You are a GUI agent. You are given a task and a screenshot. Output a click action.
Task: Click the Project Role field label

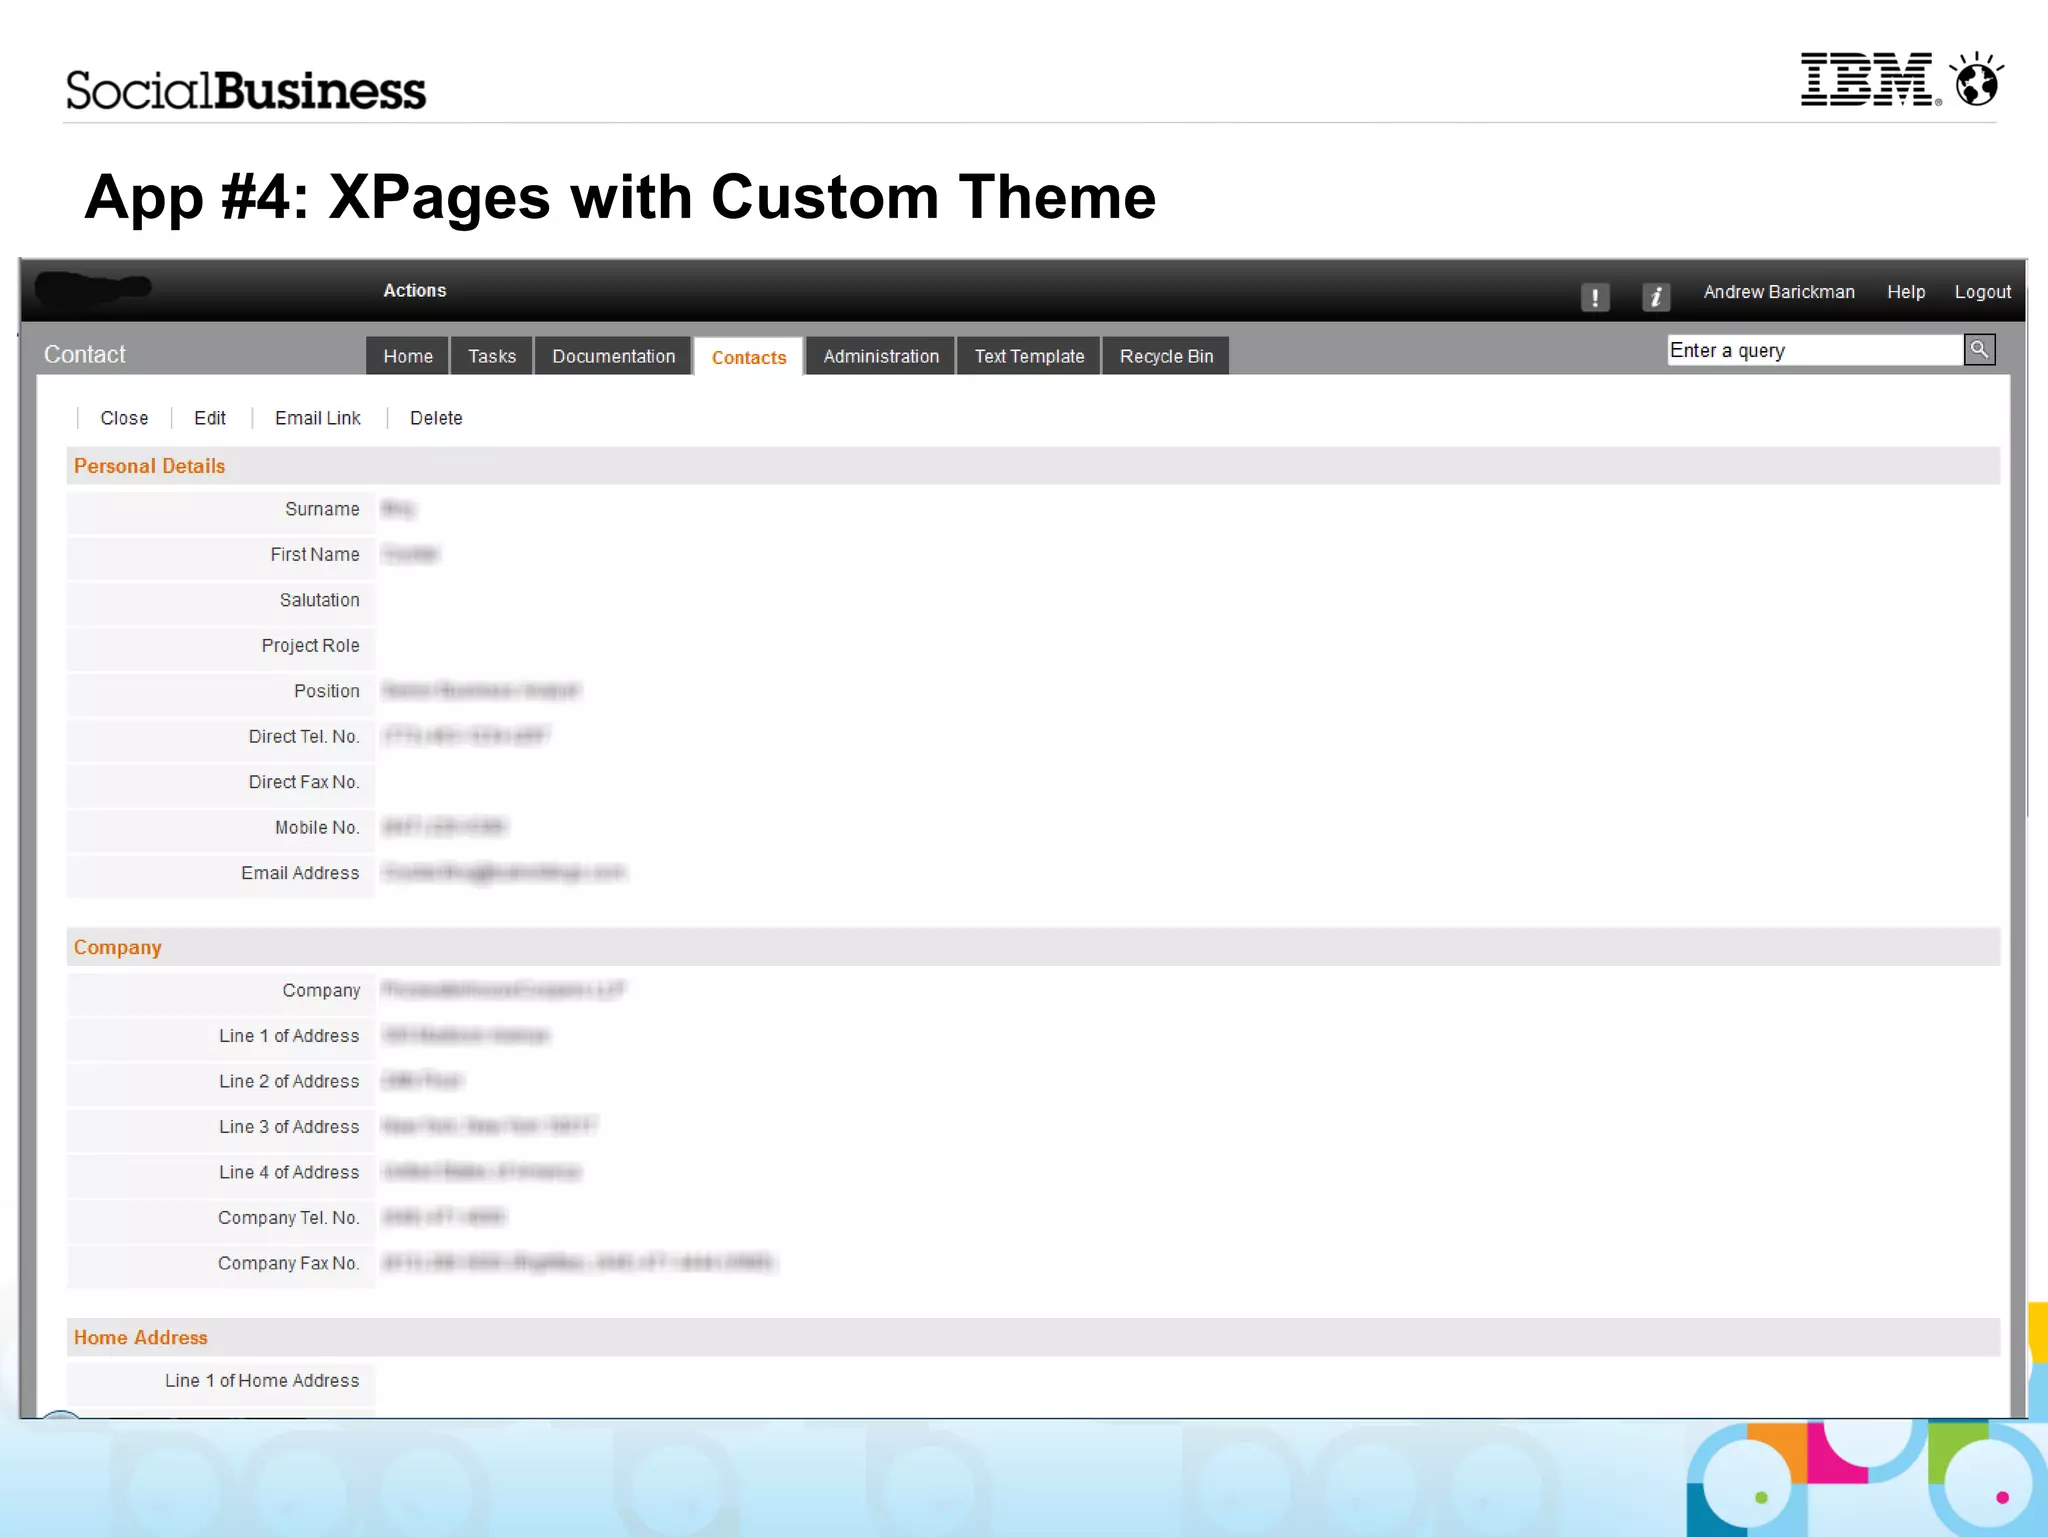pyautogui.click(x=310, y=646)
